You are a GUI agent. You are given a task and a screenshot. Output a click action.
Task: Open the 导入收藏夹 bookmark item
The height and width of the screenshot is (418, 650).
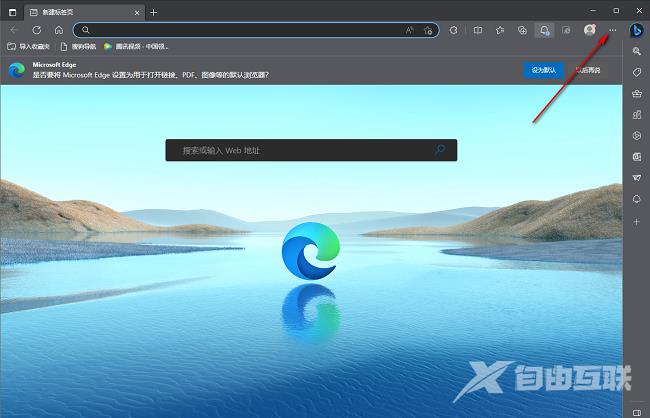click(28, 46)
